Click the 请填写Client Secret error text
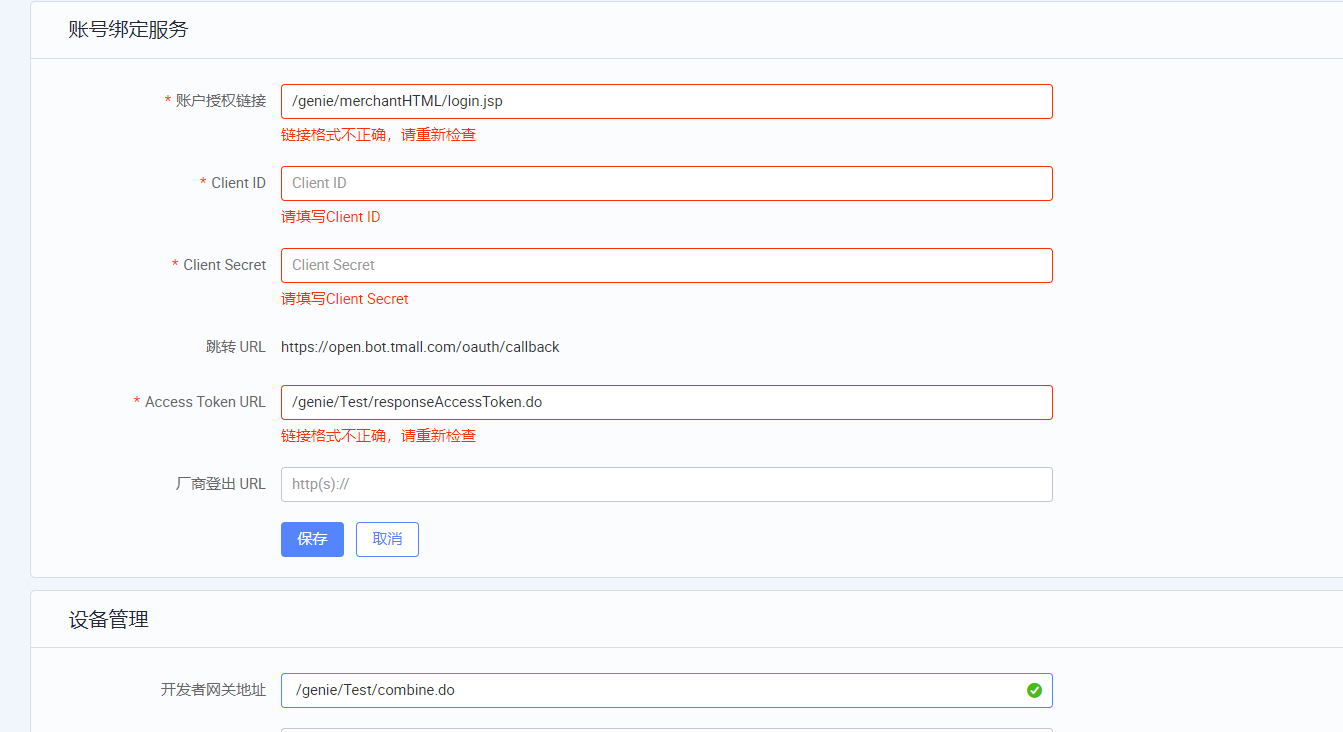This screenshot has width=1343, height=732. point(344,299)
